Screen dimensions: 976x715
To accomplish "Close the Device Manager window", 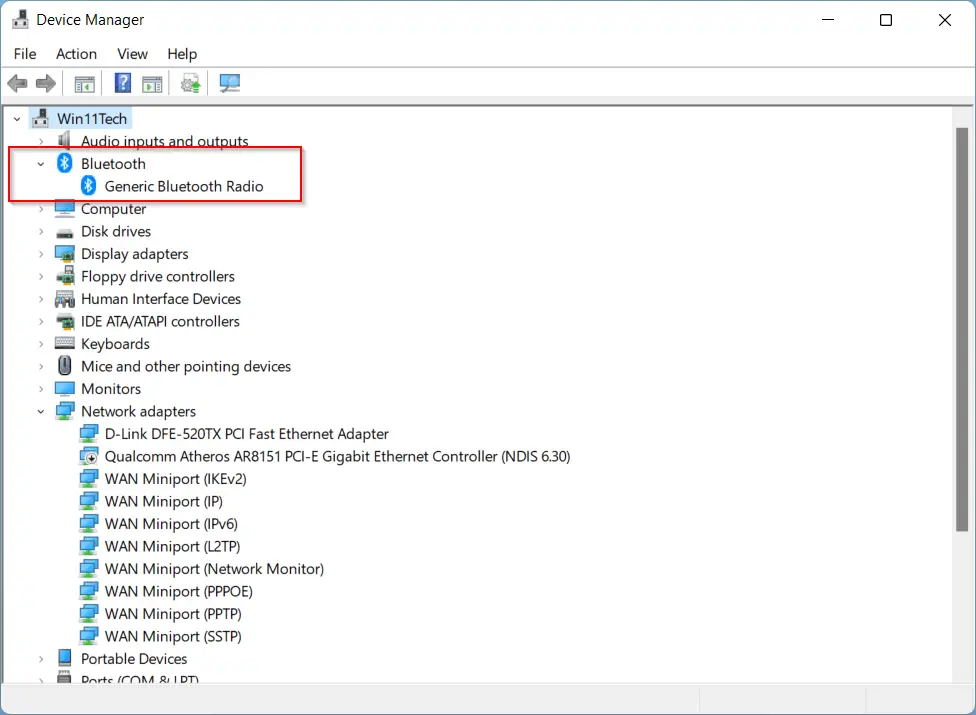I will (x=944, y=20).
